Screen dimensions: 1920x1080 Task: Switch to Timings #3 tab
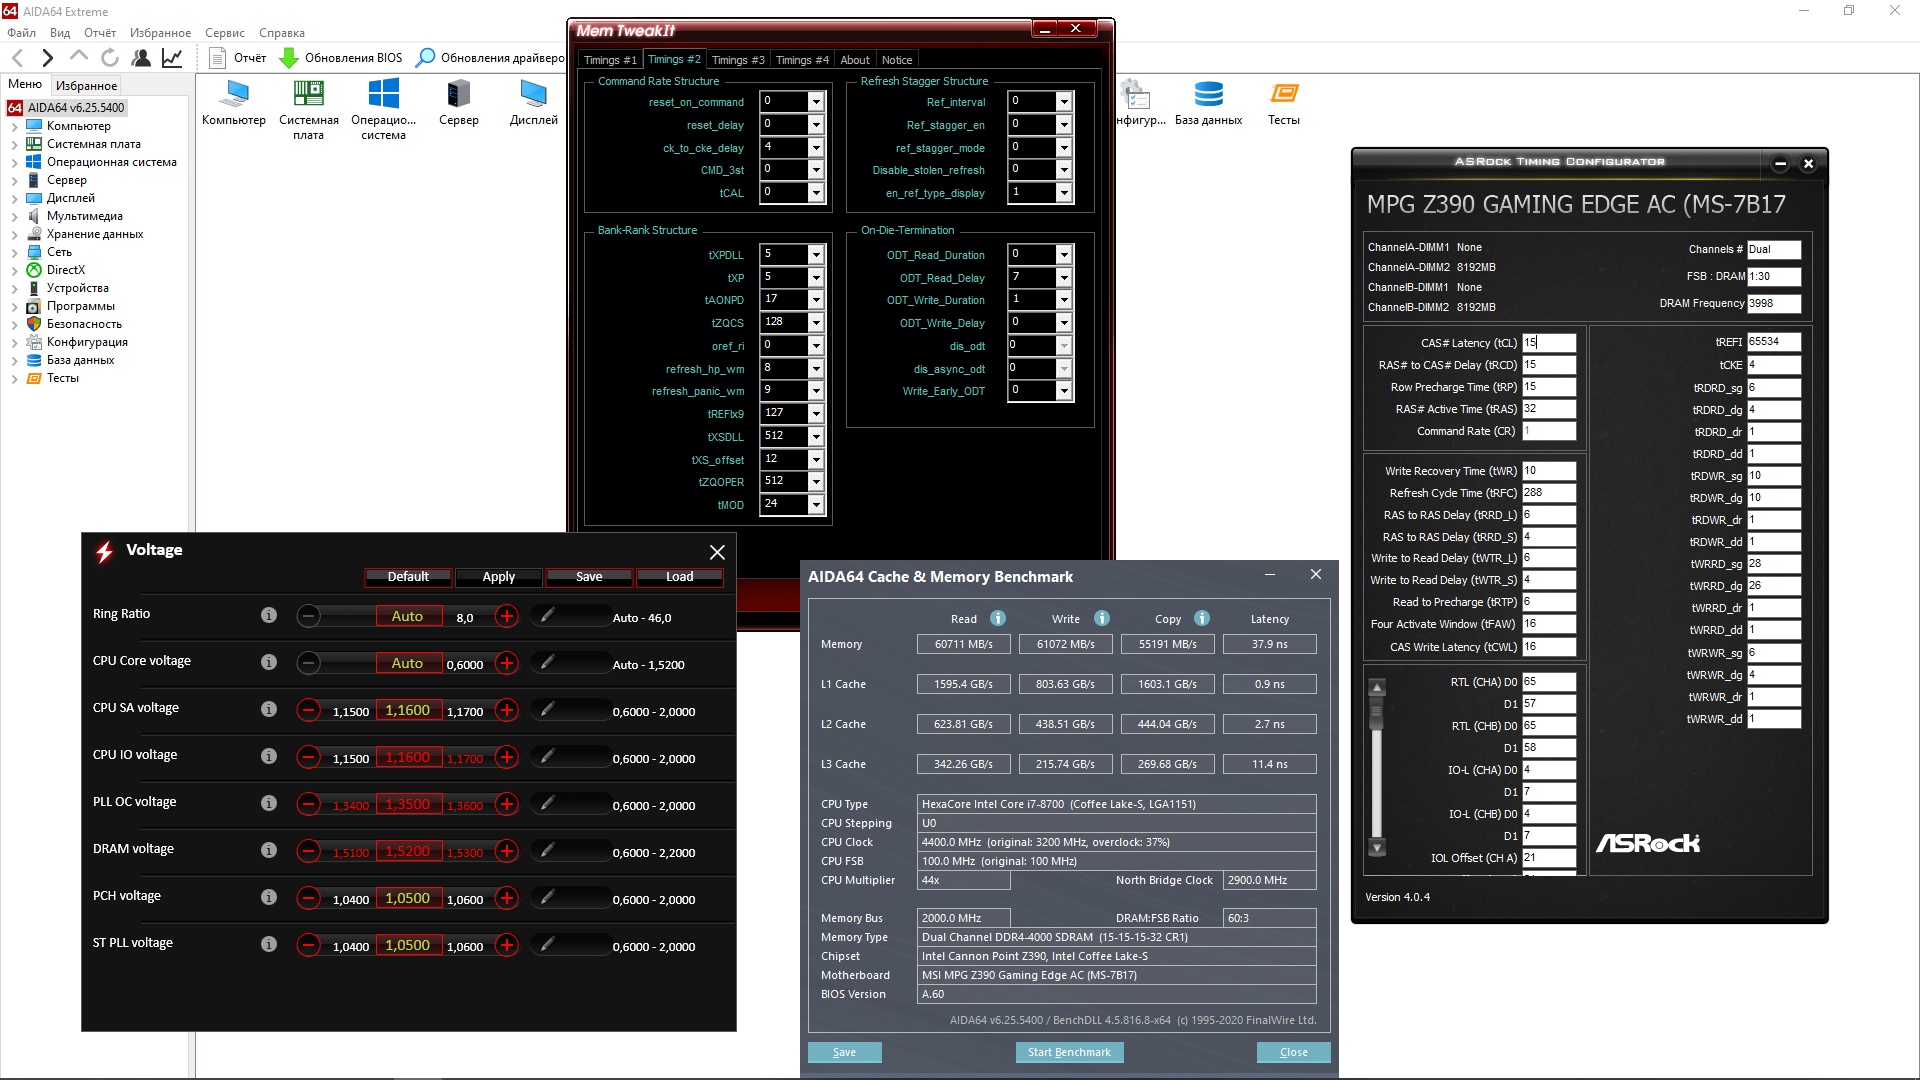coord(737,60)
